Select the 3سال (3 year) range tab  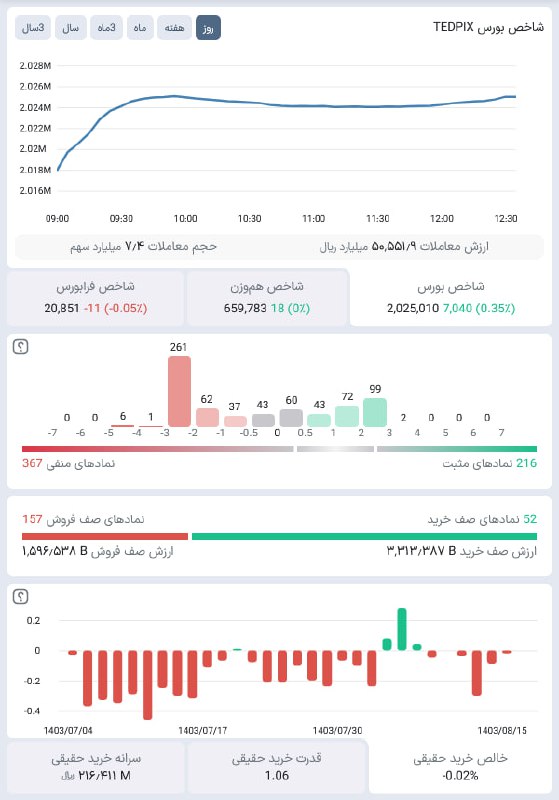(x=33, y=28)
